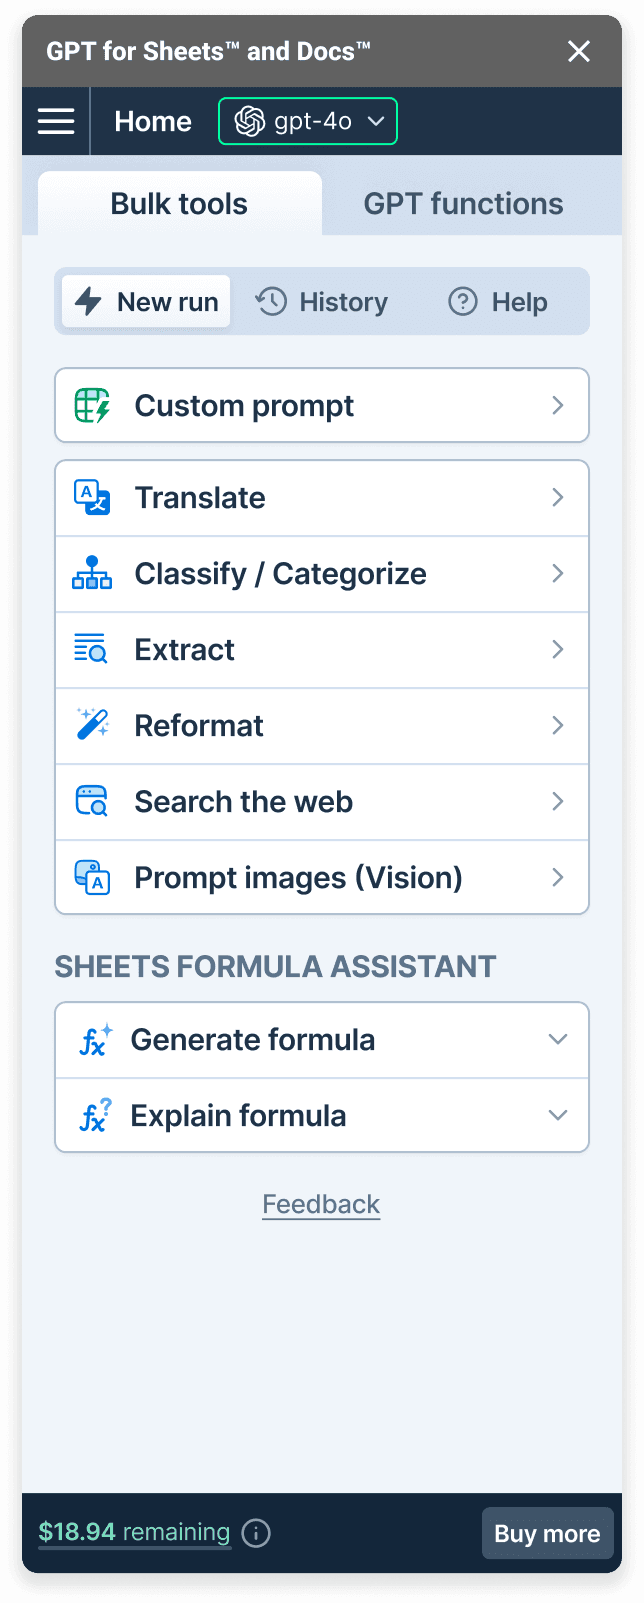Viewport: 644px width, 1603px height.
Task: Click the Reformat magic wand icon
Action: pos(92,725)
